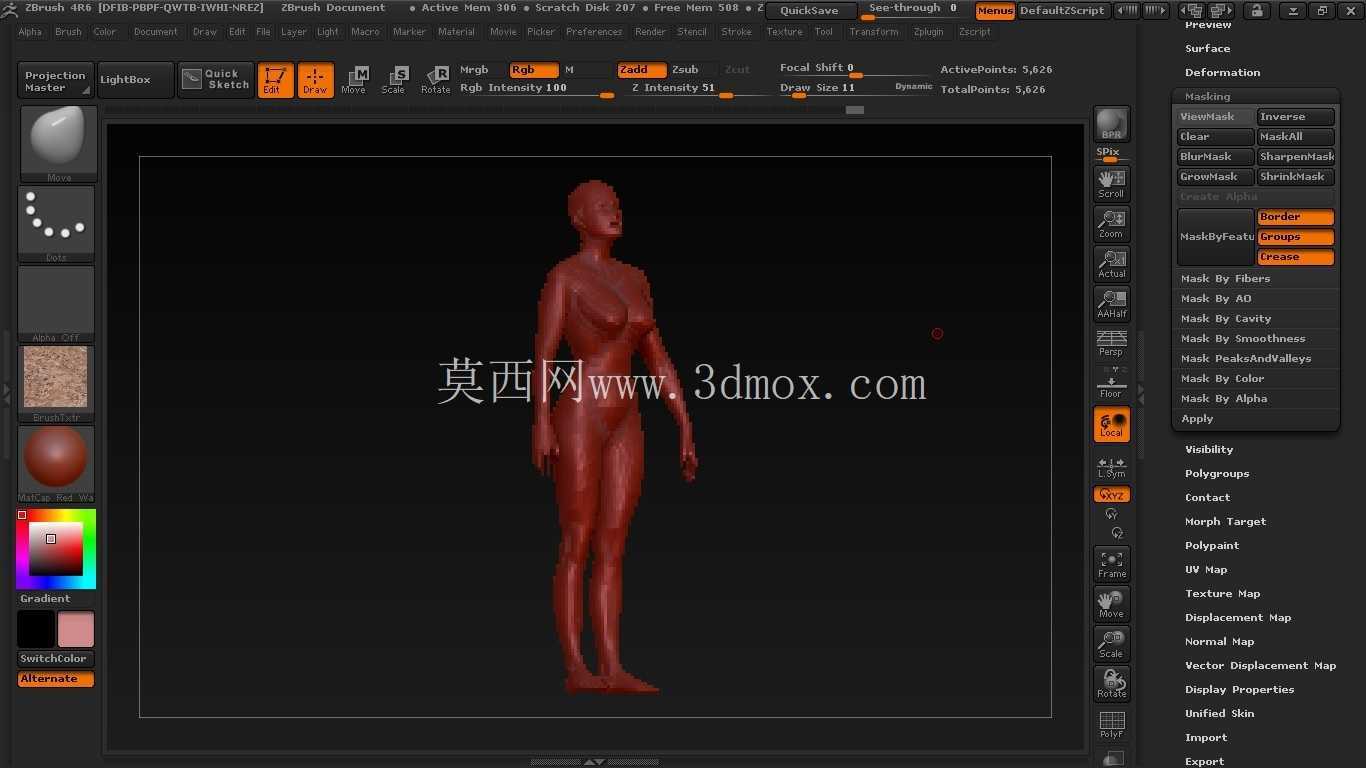Viewport: 1366px width, 768px height.
Task: Click the QuickSave button
Action: pos(810,11)
